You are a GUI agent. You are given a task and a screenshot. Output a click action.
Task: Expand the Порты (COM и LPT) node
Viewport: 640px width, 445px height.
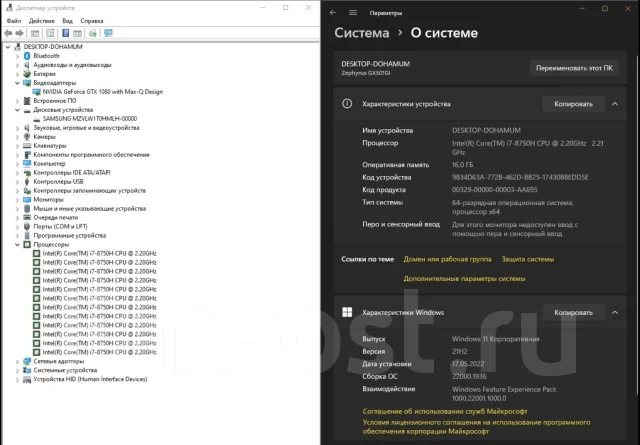point(17,227)
